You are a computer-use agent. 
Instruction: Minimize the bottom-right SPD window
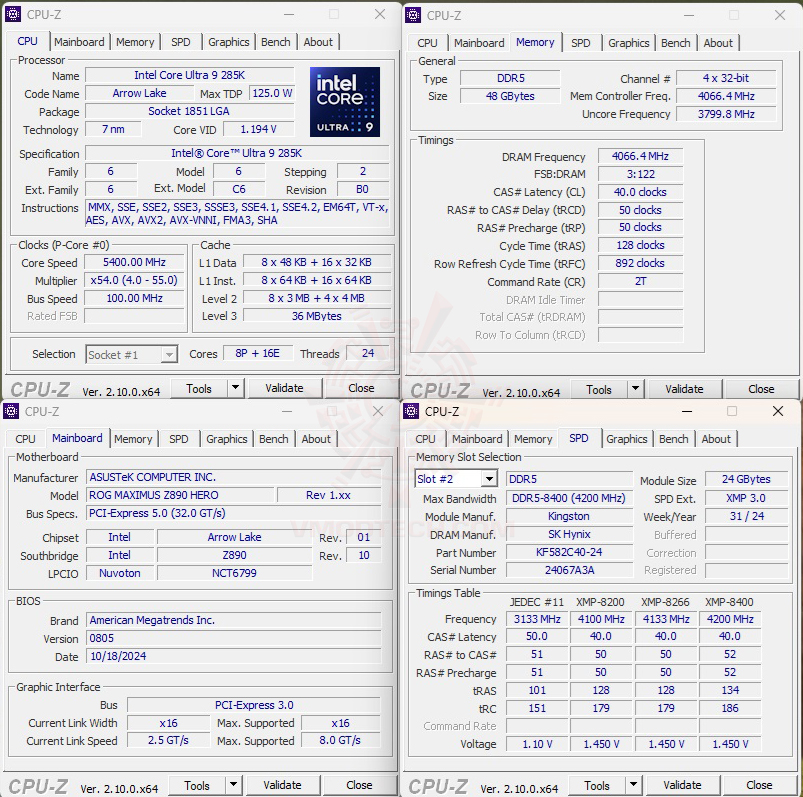coord(687,411)
